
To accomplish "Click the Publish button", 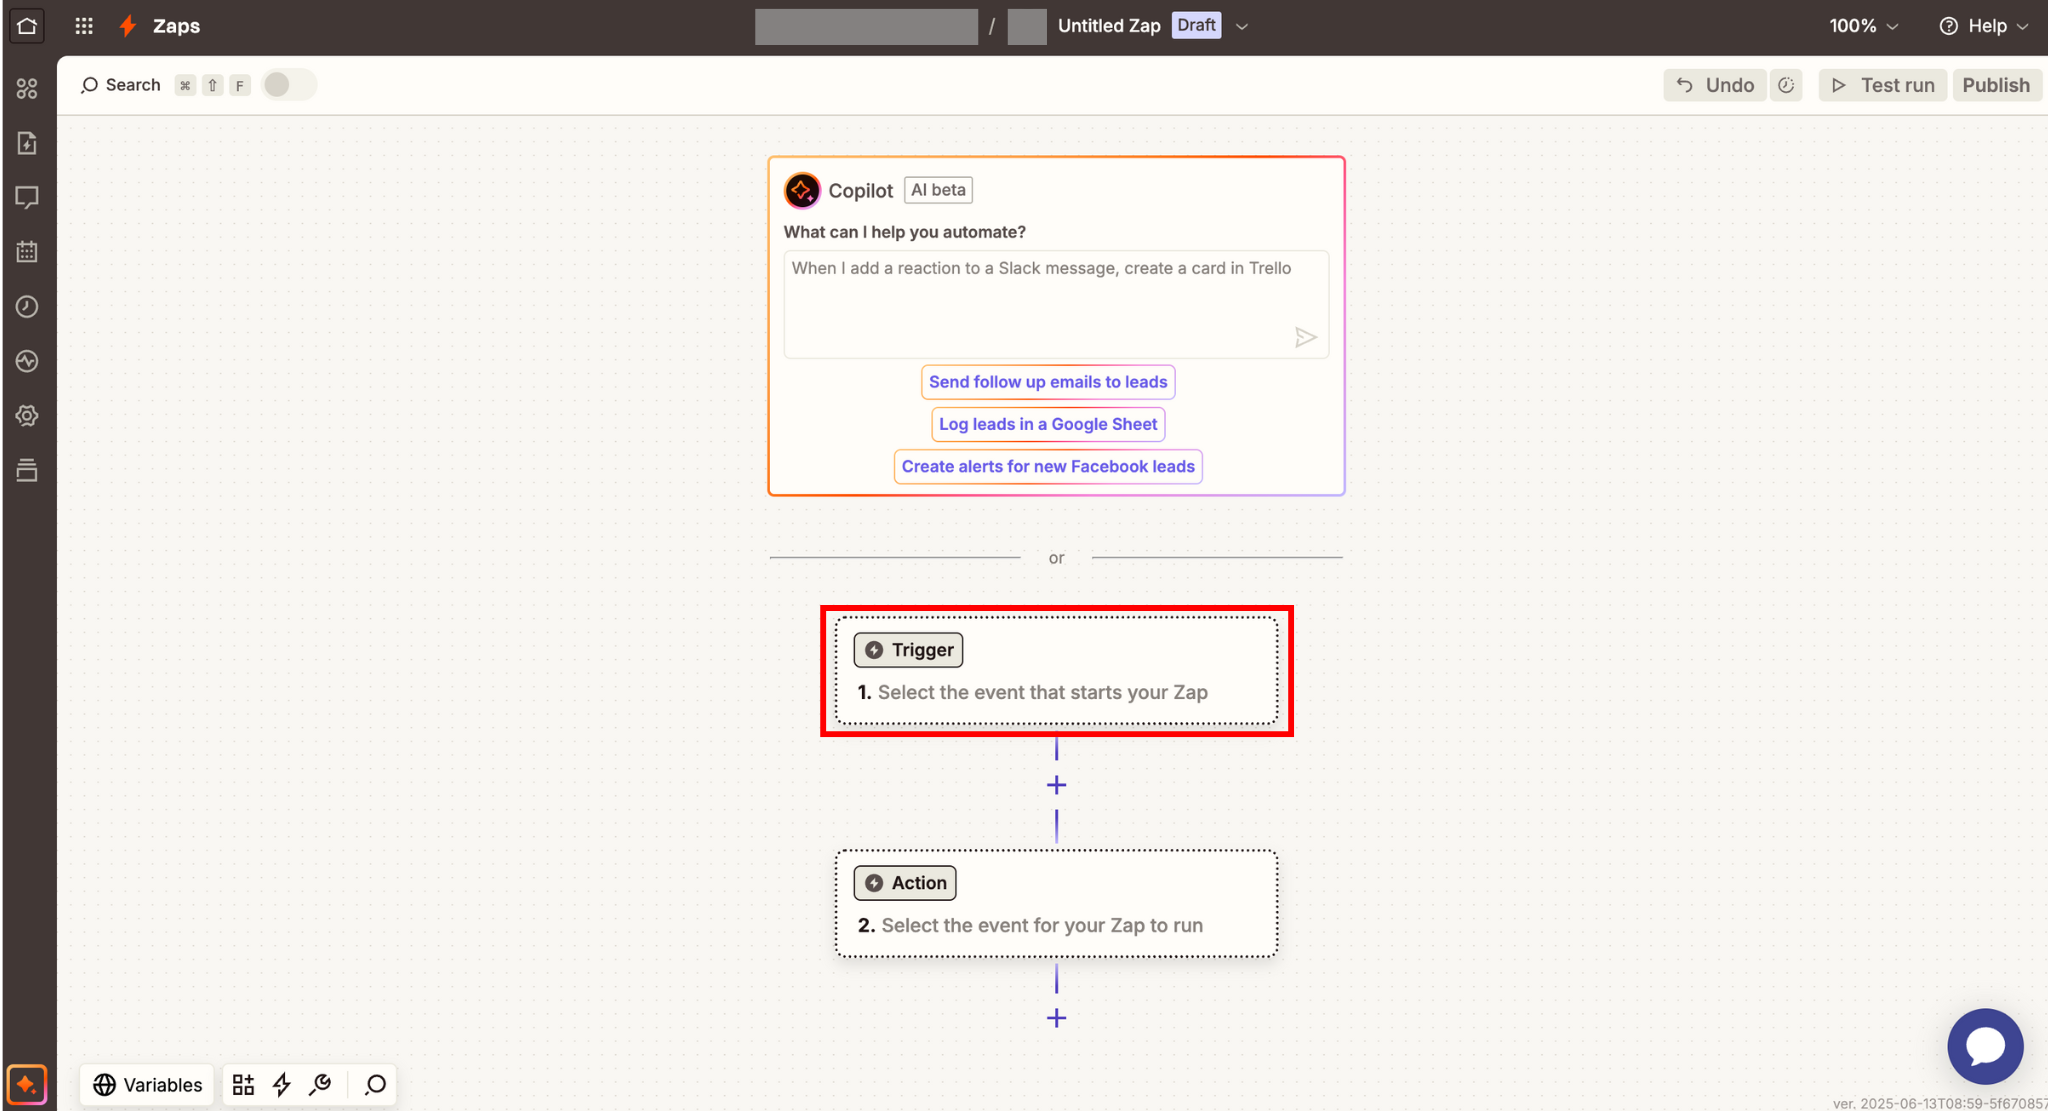I will point(1996,85).
